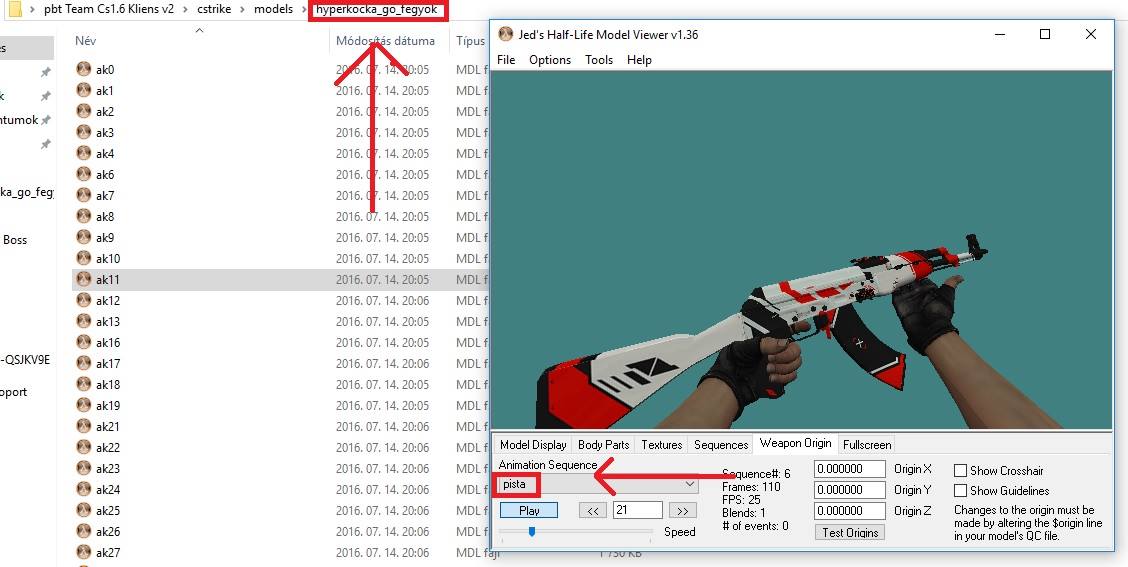Image resolution: width=1128 pixels, height=567 pixels.
Task: Select the file named ak26
Action: [108, 531]
